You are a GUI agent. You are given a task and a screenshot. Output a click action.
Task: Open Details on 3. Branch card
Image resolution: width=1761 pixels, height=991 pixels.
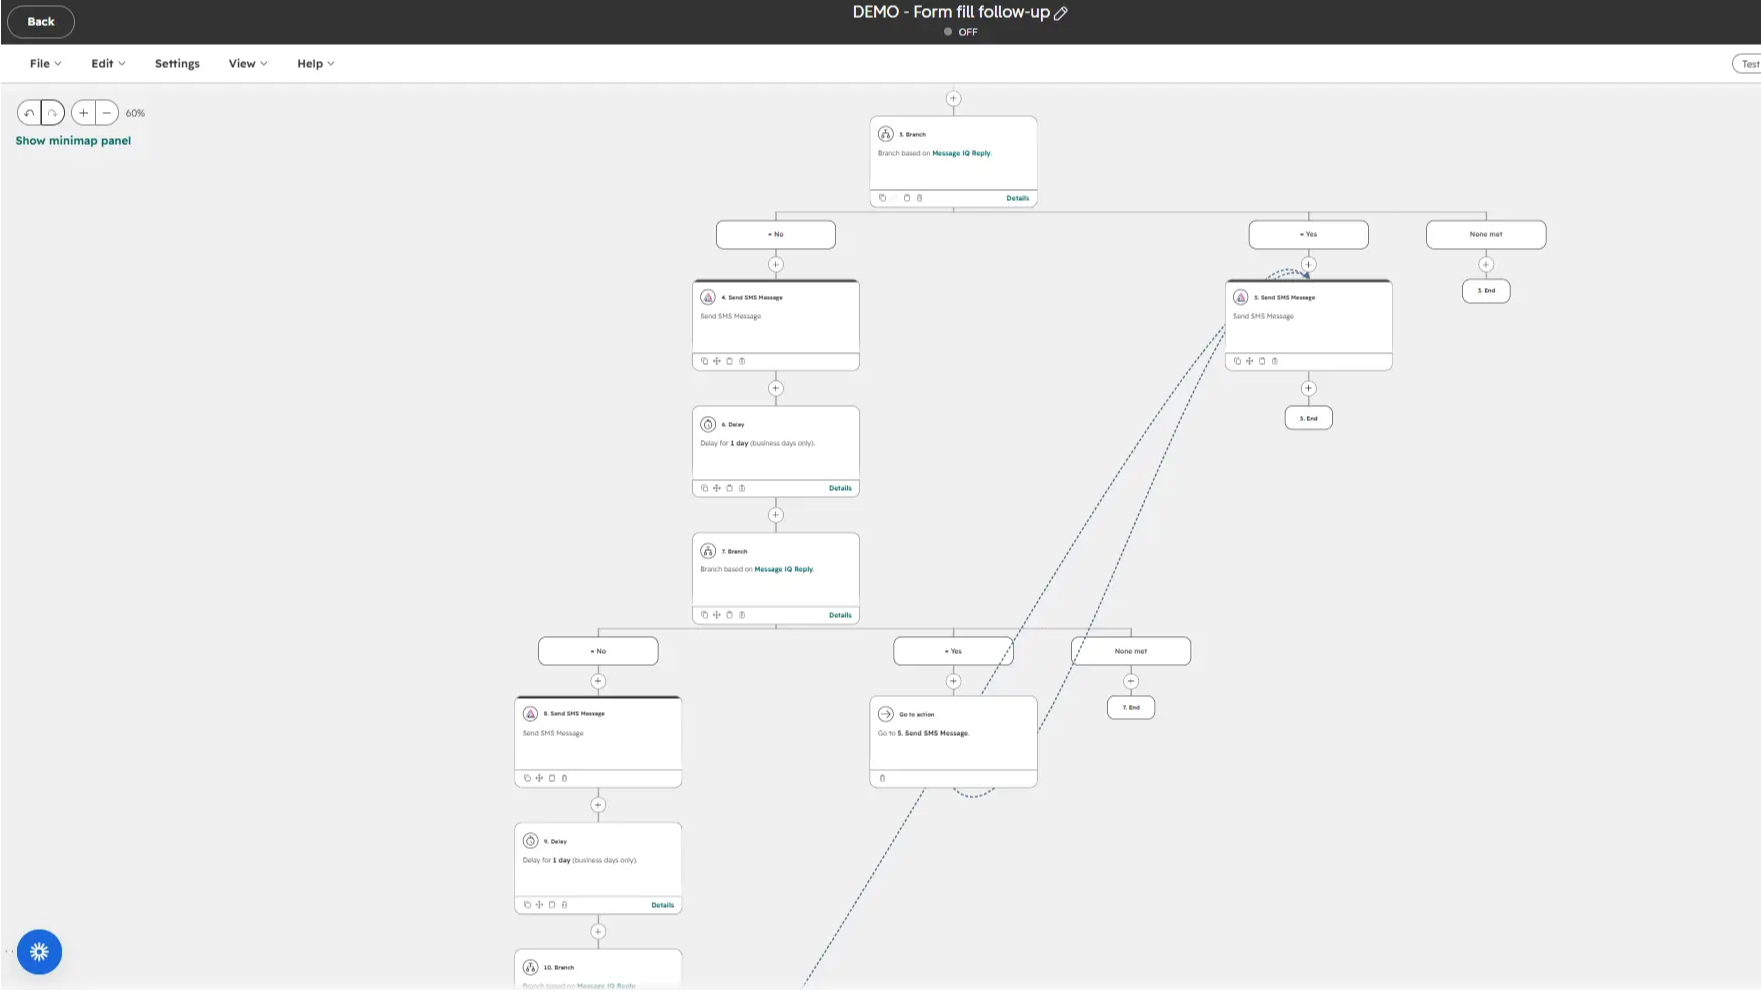click(x=1017, y=198)
